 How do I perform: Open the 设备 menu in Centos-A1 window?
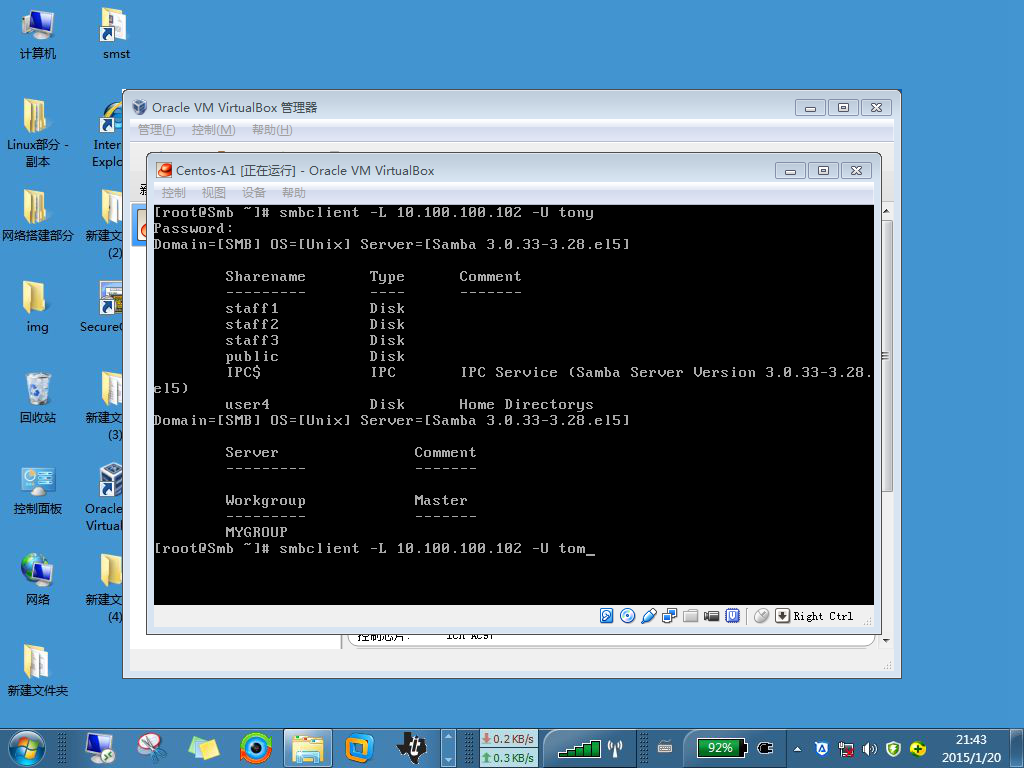point(253,193)
